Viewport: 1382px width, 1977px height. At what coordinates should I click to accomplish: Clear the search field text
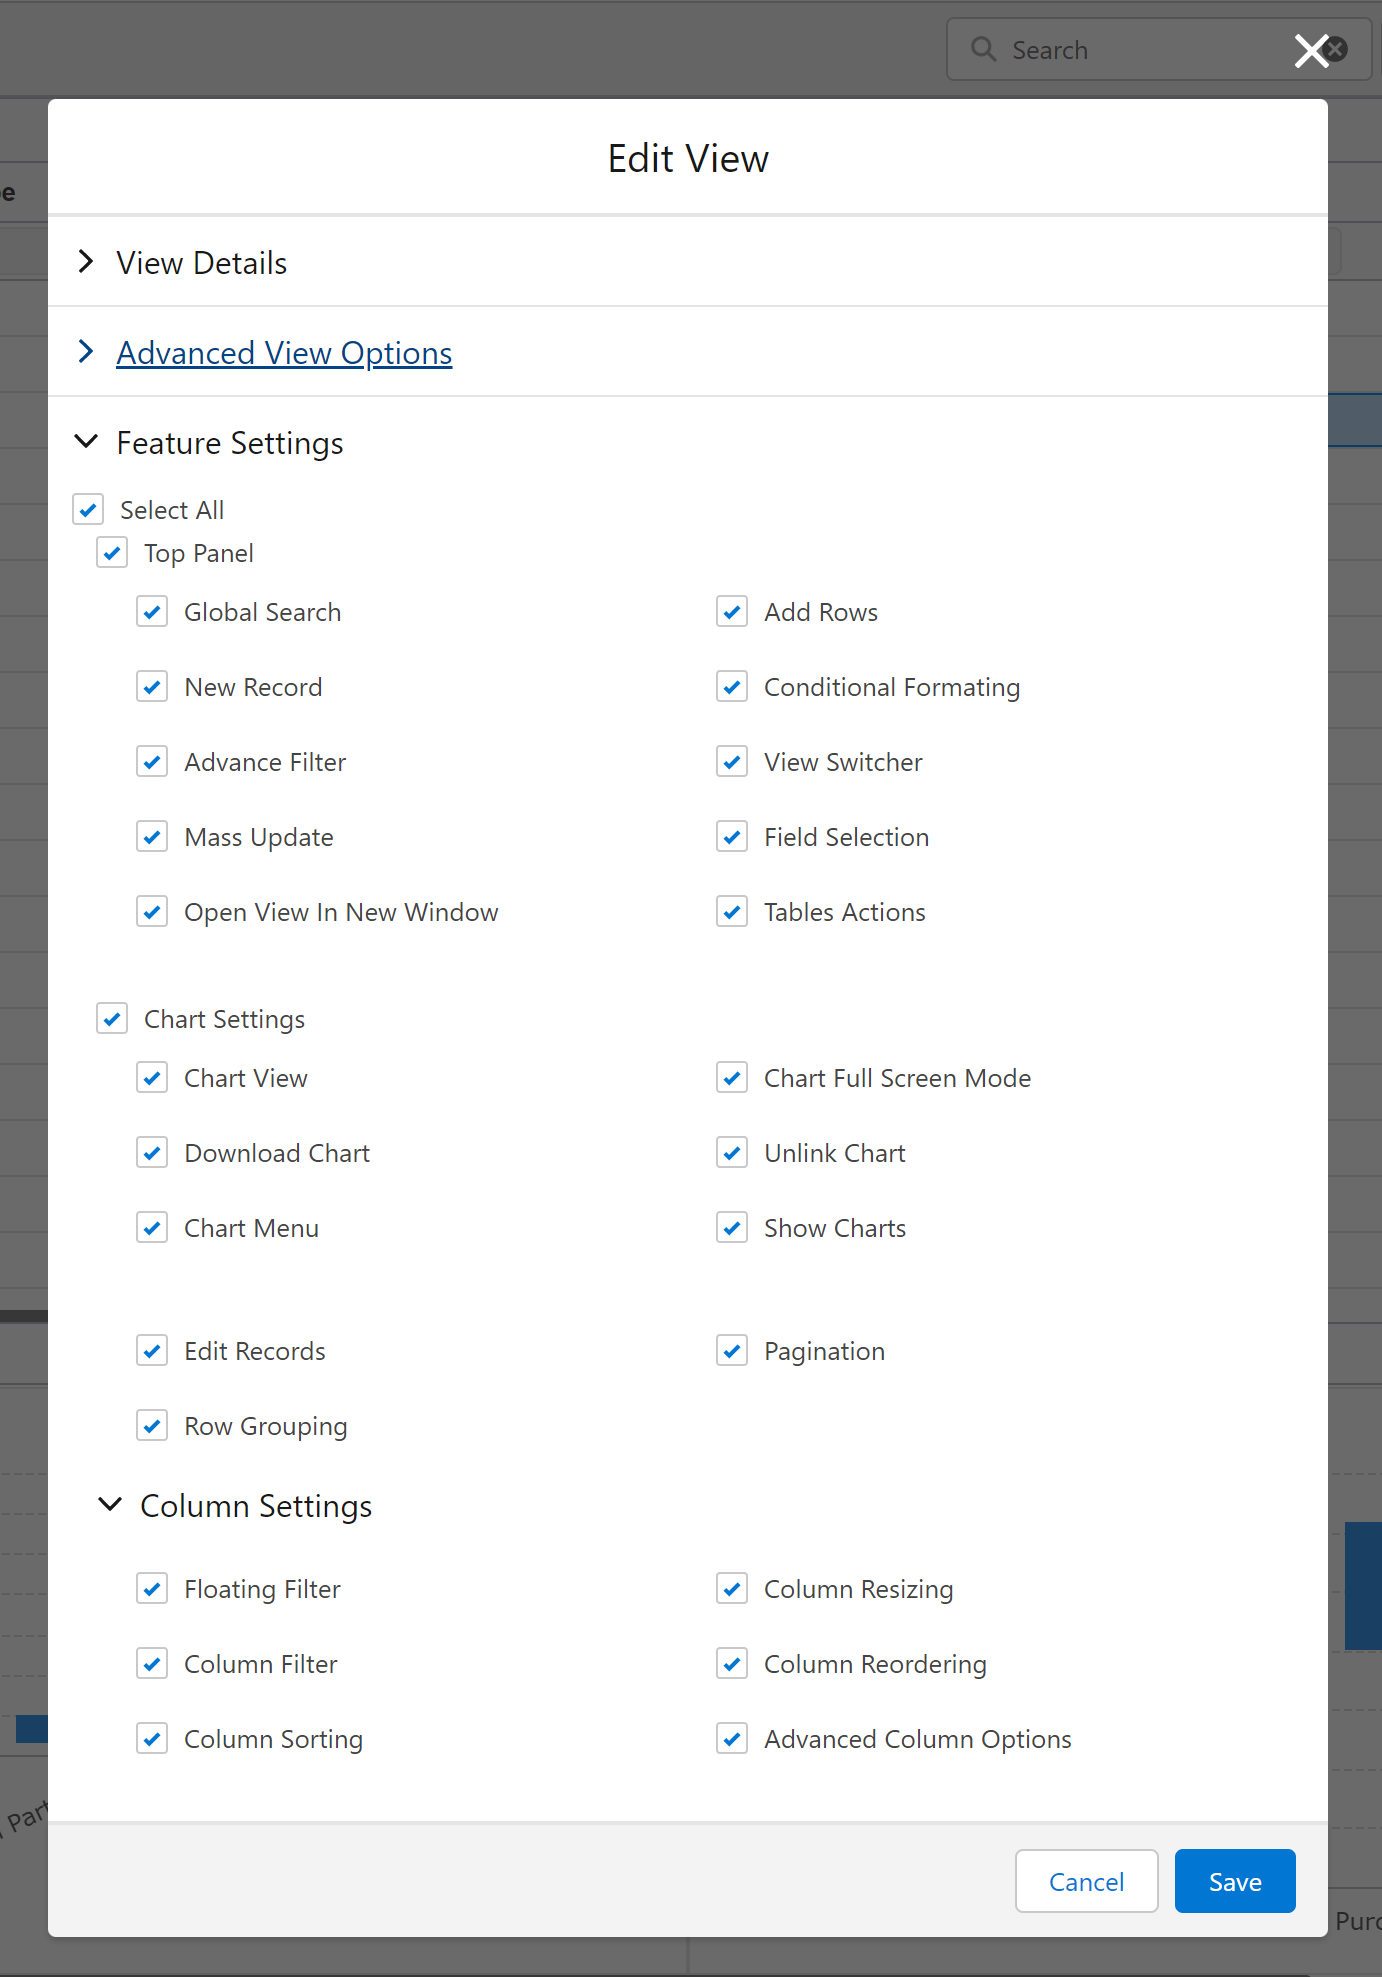(1338, 49)
